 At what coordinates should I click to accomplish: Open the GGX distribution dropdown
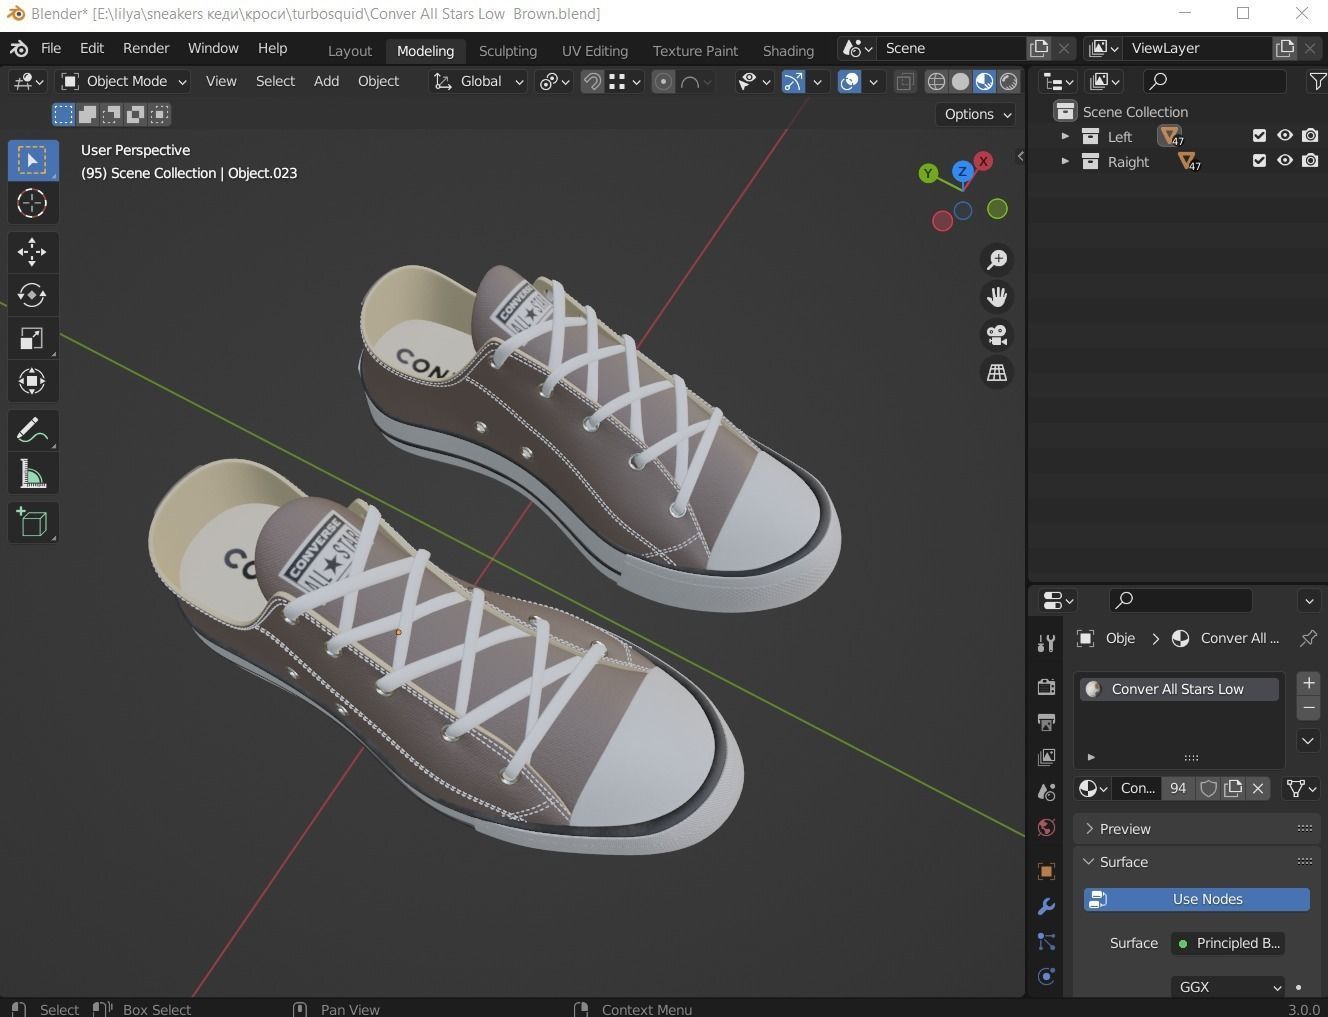tap(1228, 987)
